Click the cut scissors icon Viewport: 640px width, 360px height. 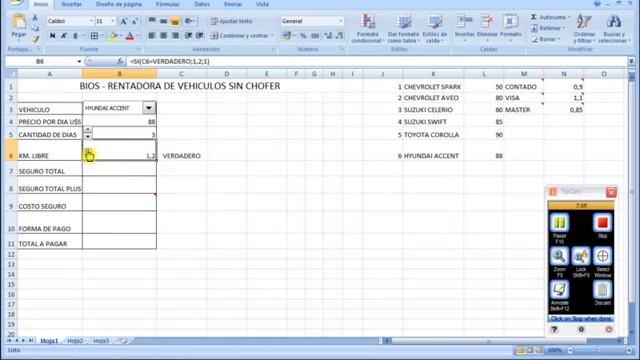pos(35,18)
